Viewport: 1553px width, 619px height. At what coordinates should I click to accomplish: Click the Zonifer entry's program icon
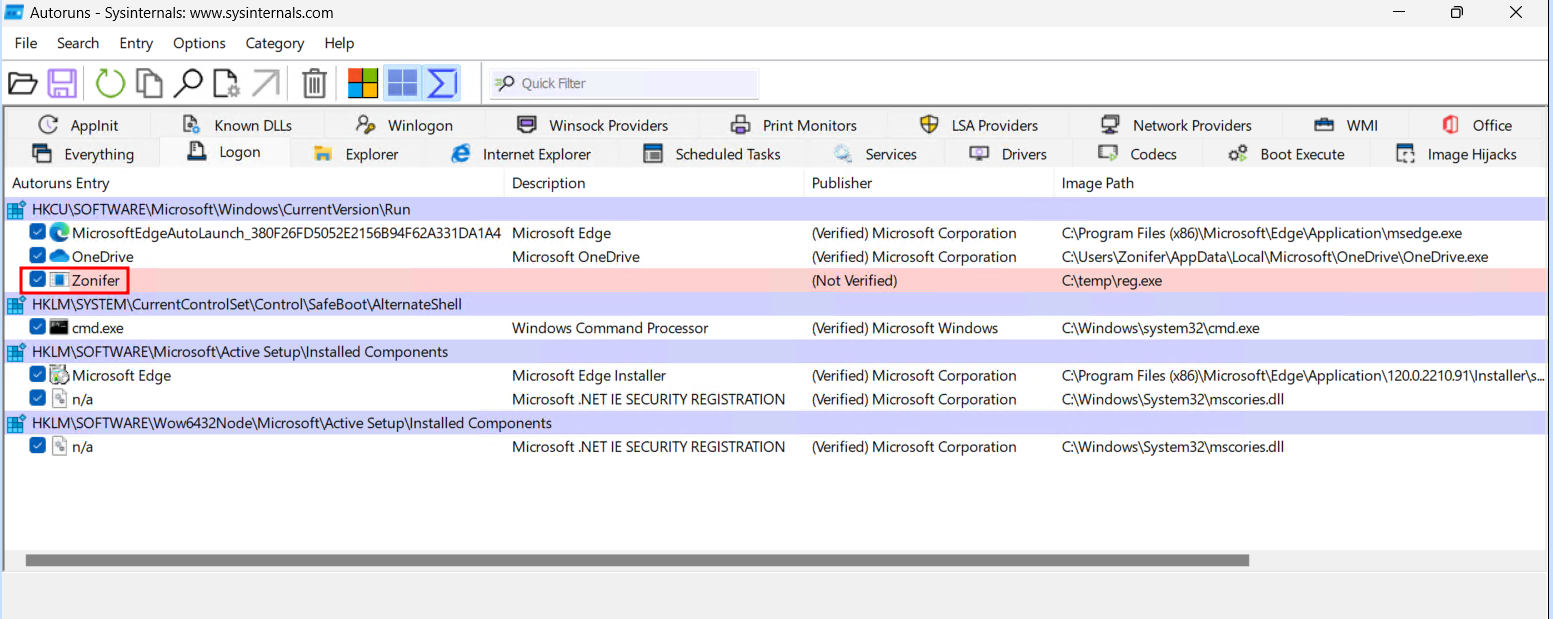(60, 281)
